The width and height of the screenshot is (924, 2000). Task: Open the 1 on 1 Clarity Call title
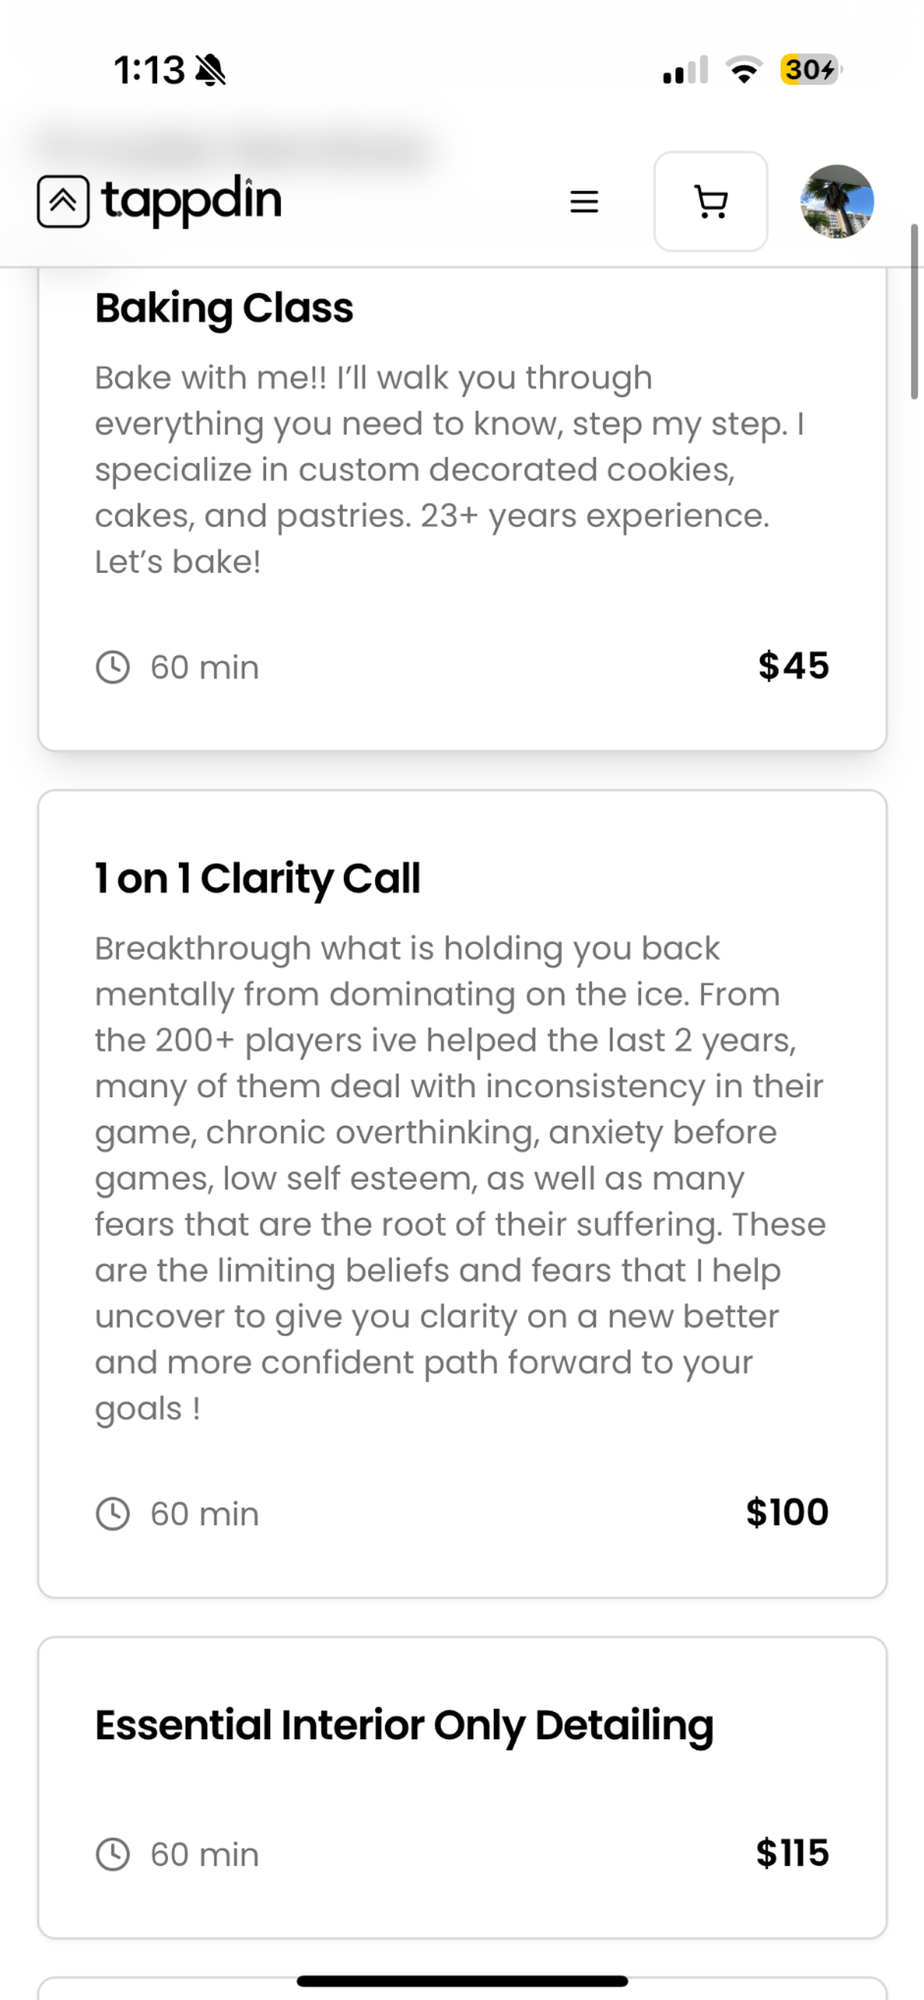258,879
